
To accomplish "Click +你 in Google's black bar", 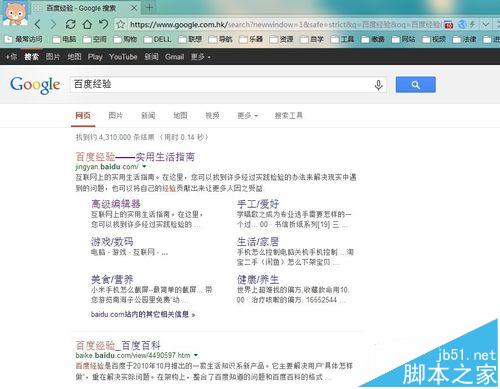I will click(x=11, y=57).
